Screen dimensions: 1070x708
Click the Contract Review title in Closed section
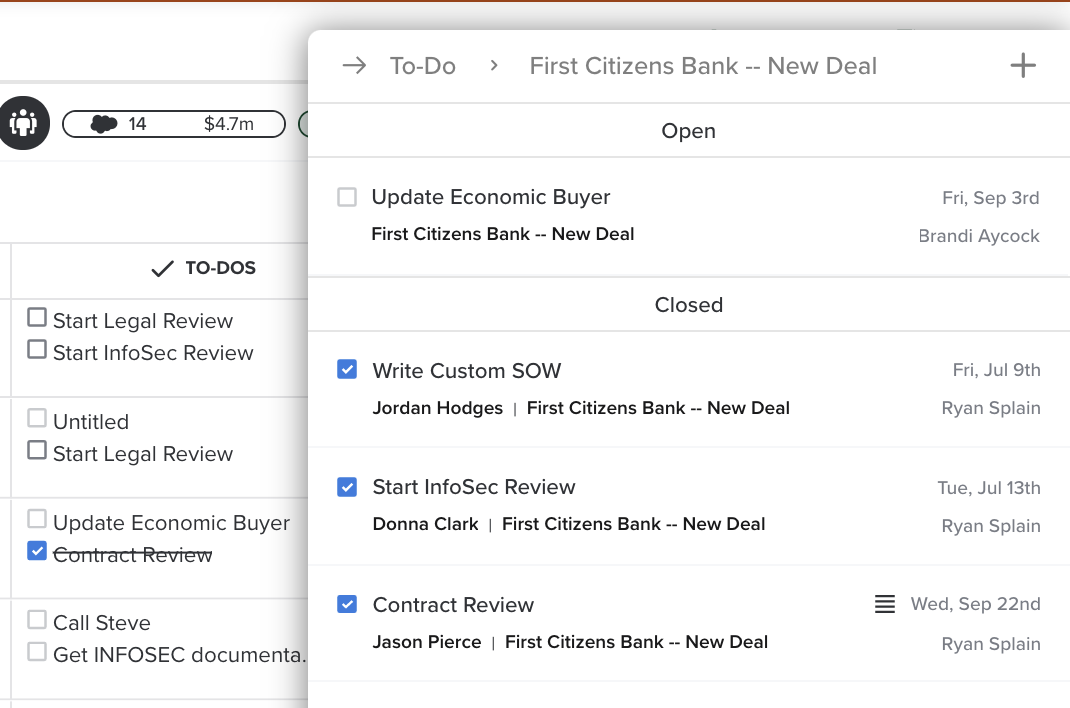453,604
